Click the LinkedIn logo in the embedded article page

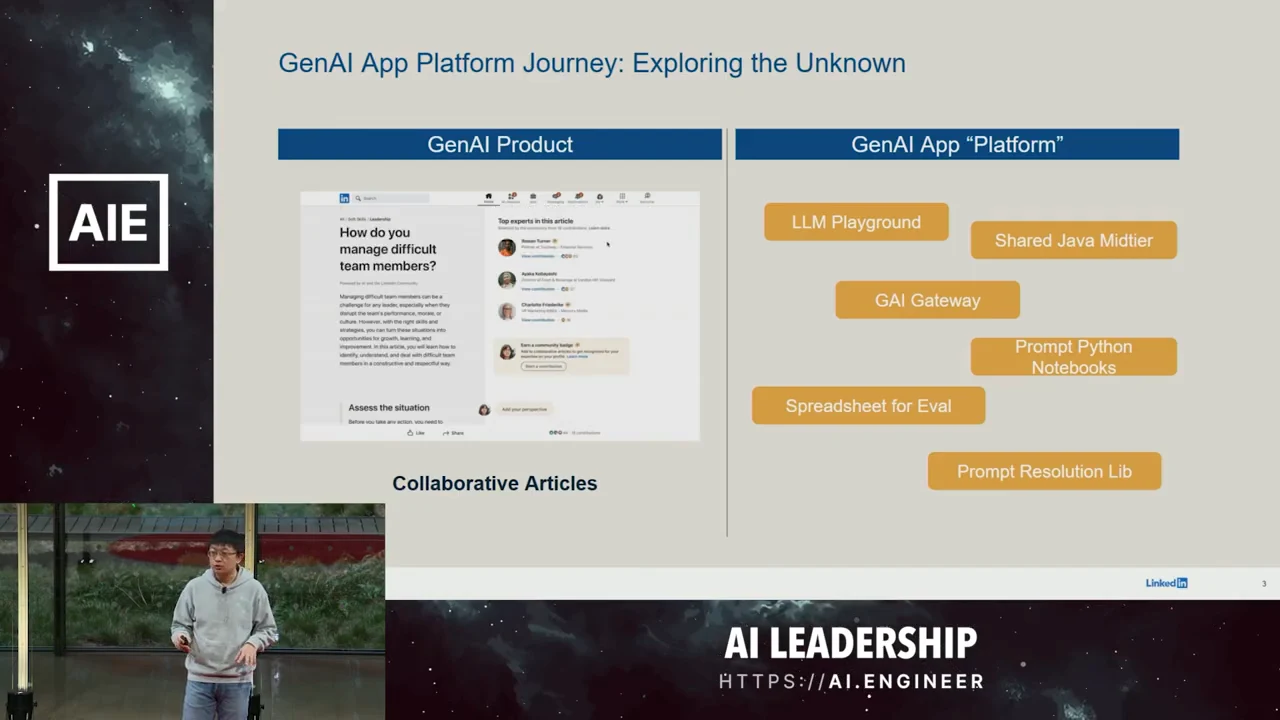345,198
